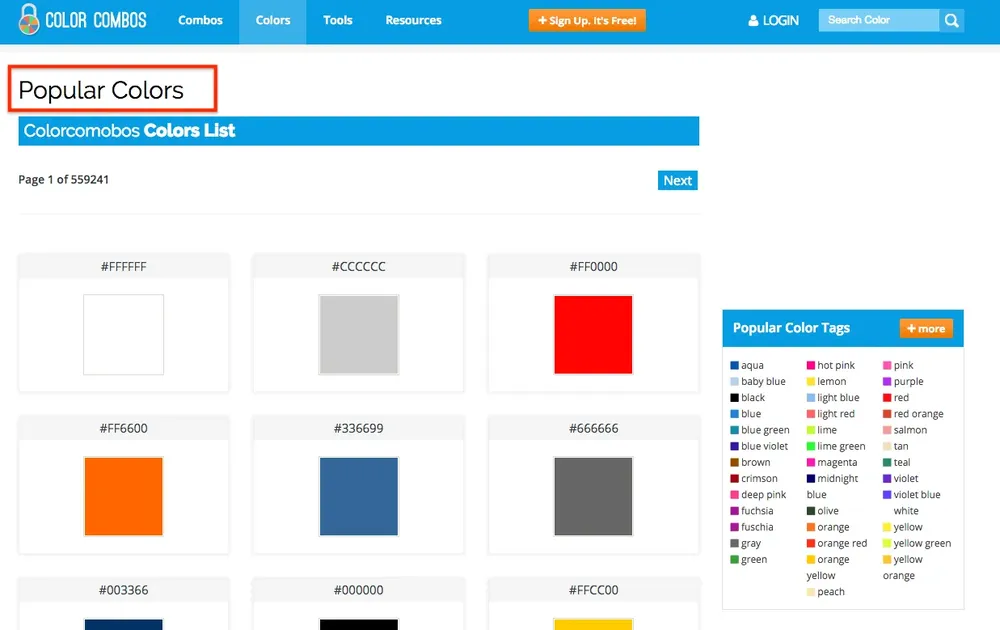Image resolution: width=1000 pixels, height=630 pixels.
Task: Open the Colors menu
Action: [x=273, y=20]
